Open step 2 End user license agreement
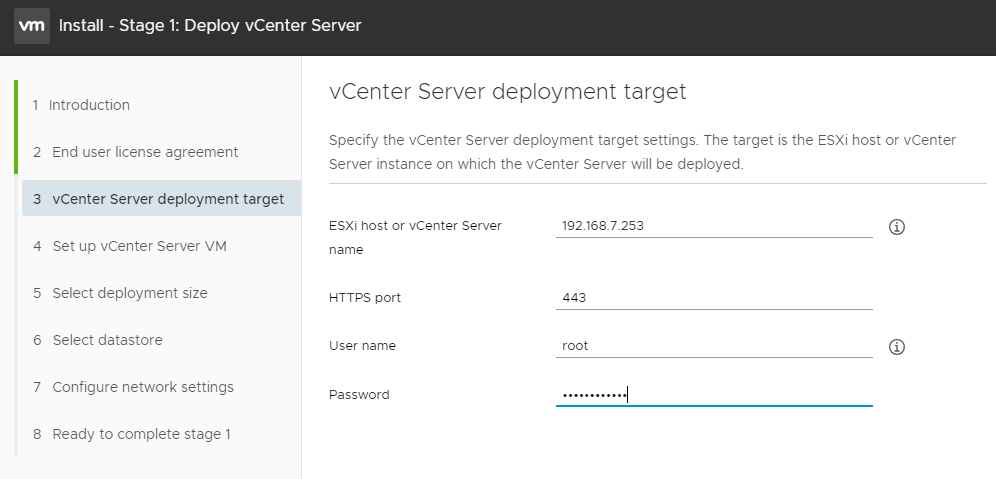Viewport: 996px width, 479px height. point(136,152)
